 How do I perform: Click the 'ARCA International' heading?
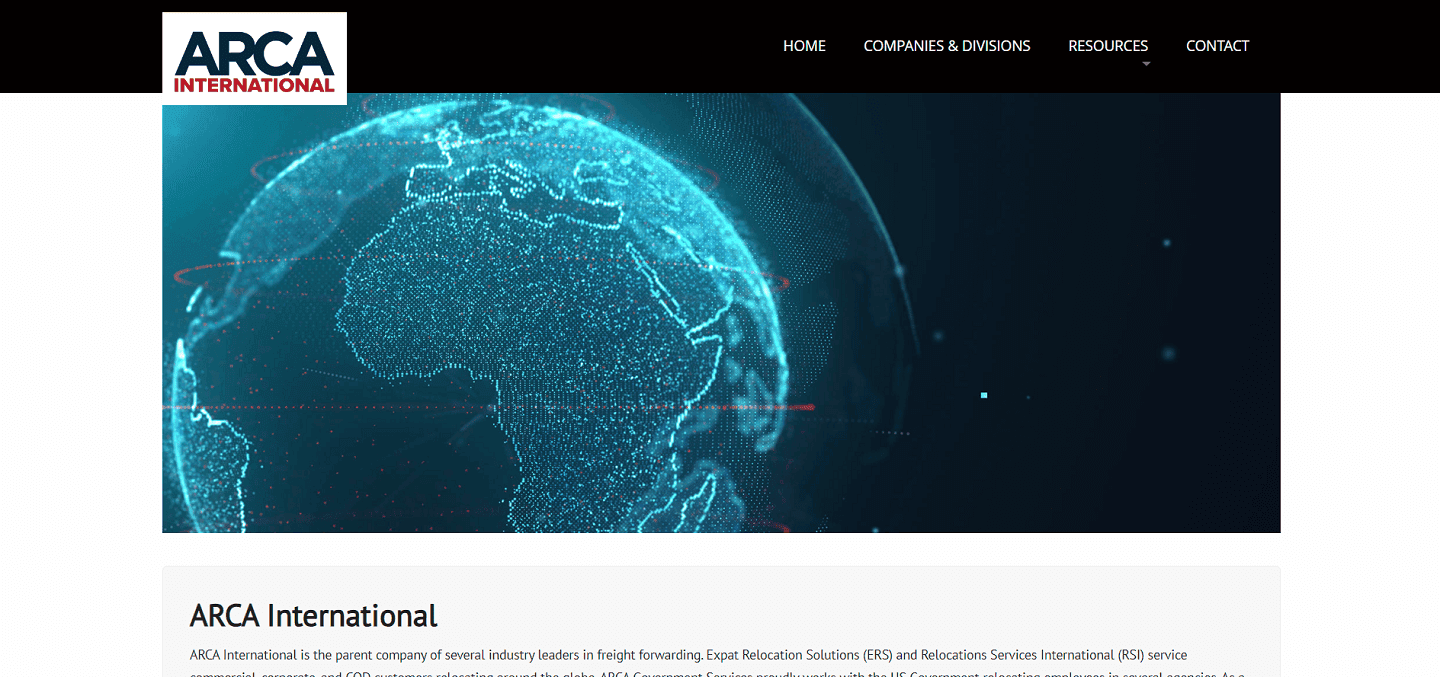coord(314,615)
